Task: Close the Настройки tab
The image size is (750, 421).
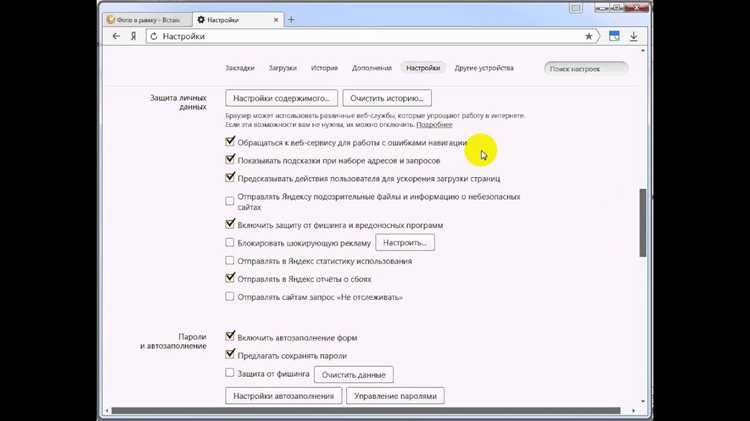Action: [x=276, y=20]
